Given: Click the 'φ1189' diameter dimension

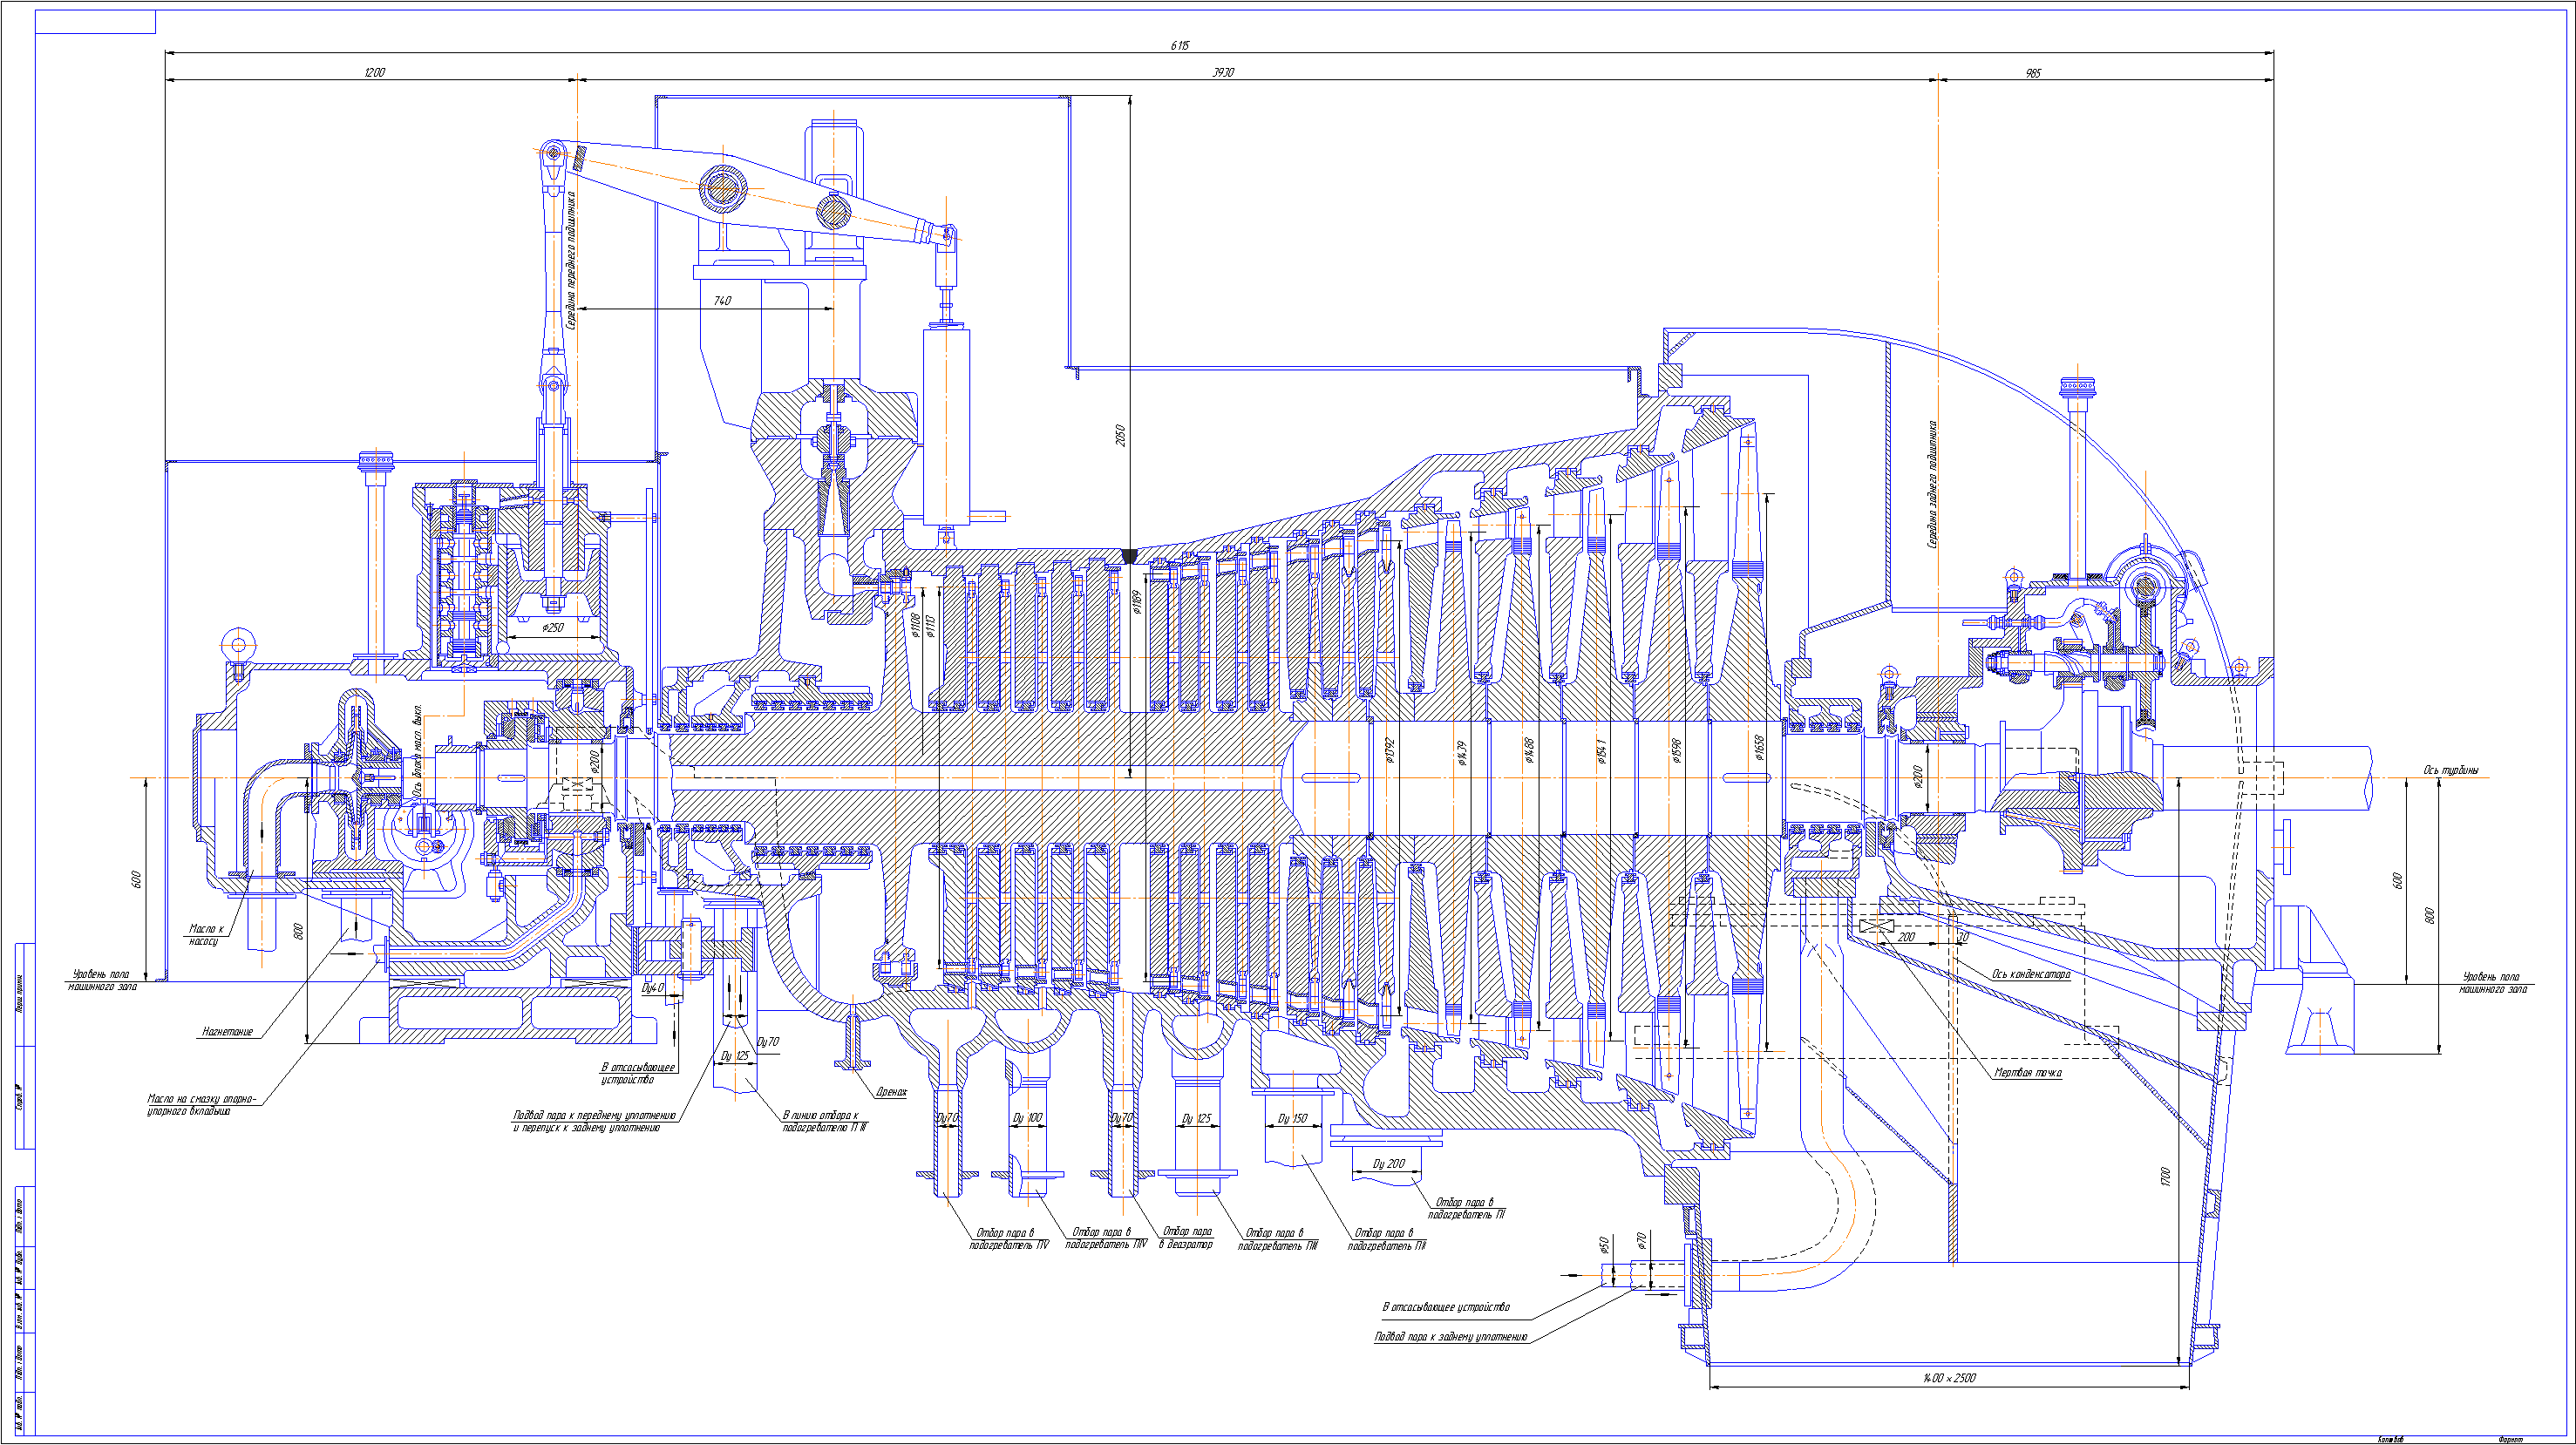Looking at the screenshot, I should (x=1136, y=602).
